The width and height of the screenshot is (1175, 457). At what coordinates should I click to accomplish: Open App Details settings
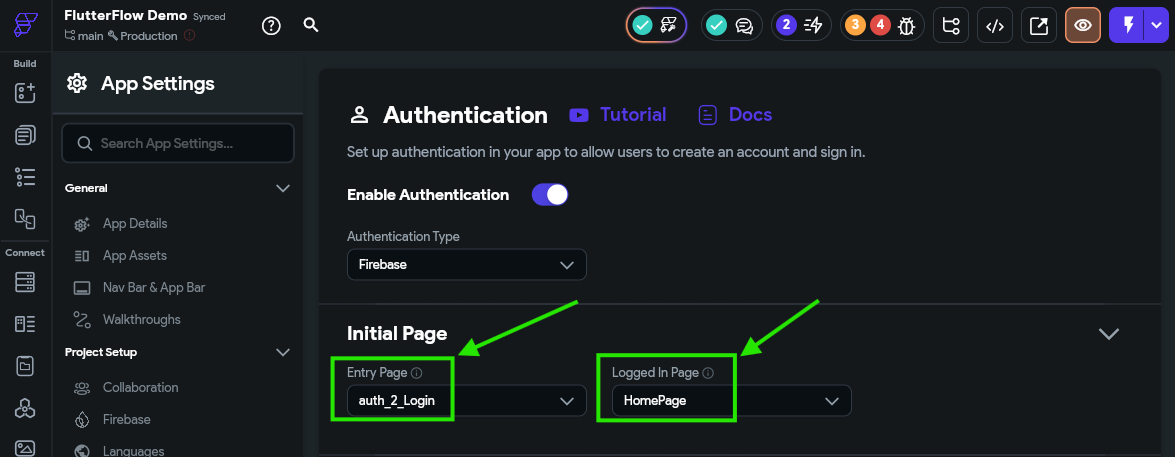point(135,224)
